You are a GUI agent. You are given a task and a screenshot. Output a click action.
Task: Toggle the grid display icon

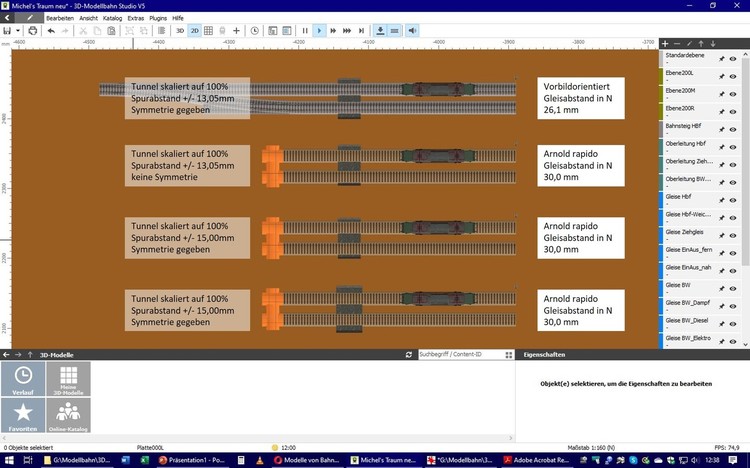(209, 31)
